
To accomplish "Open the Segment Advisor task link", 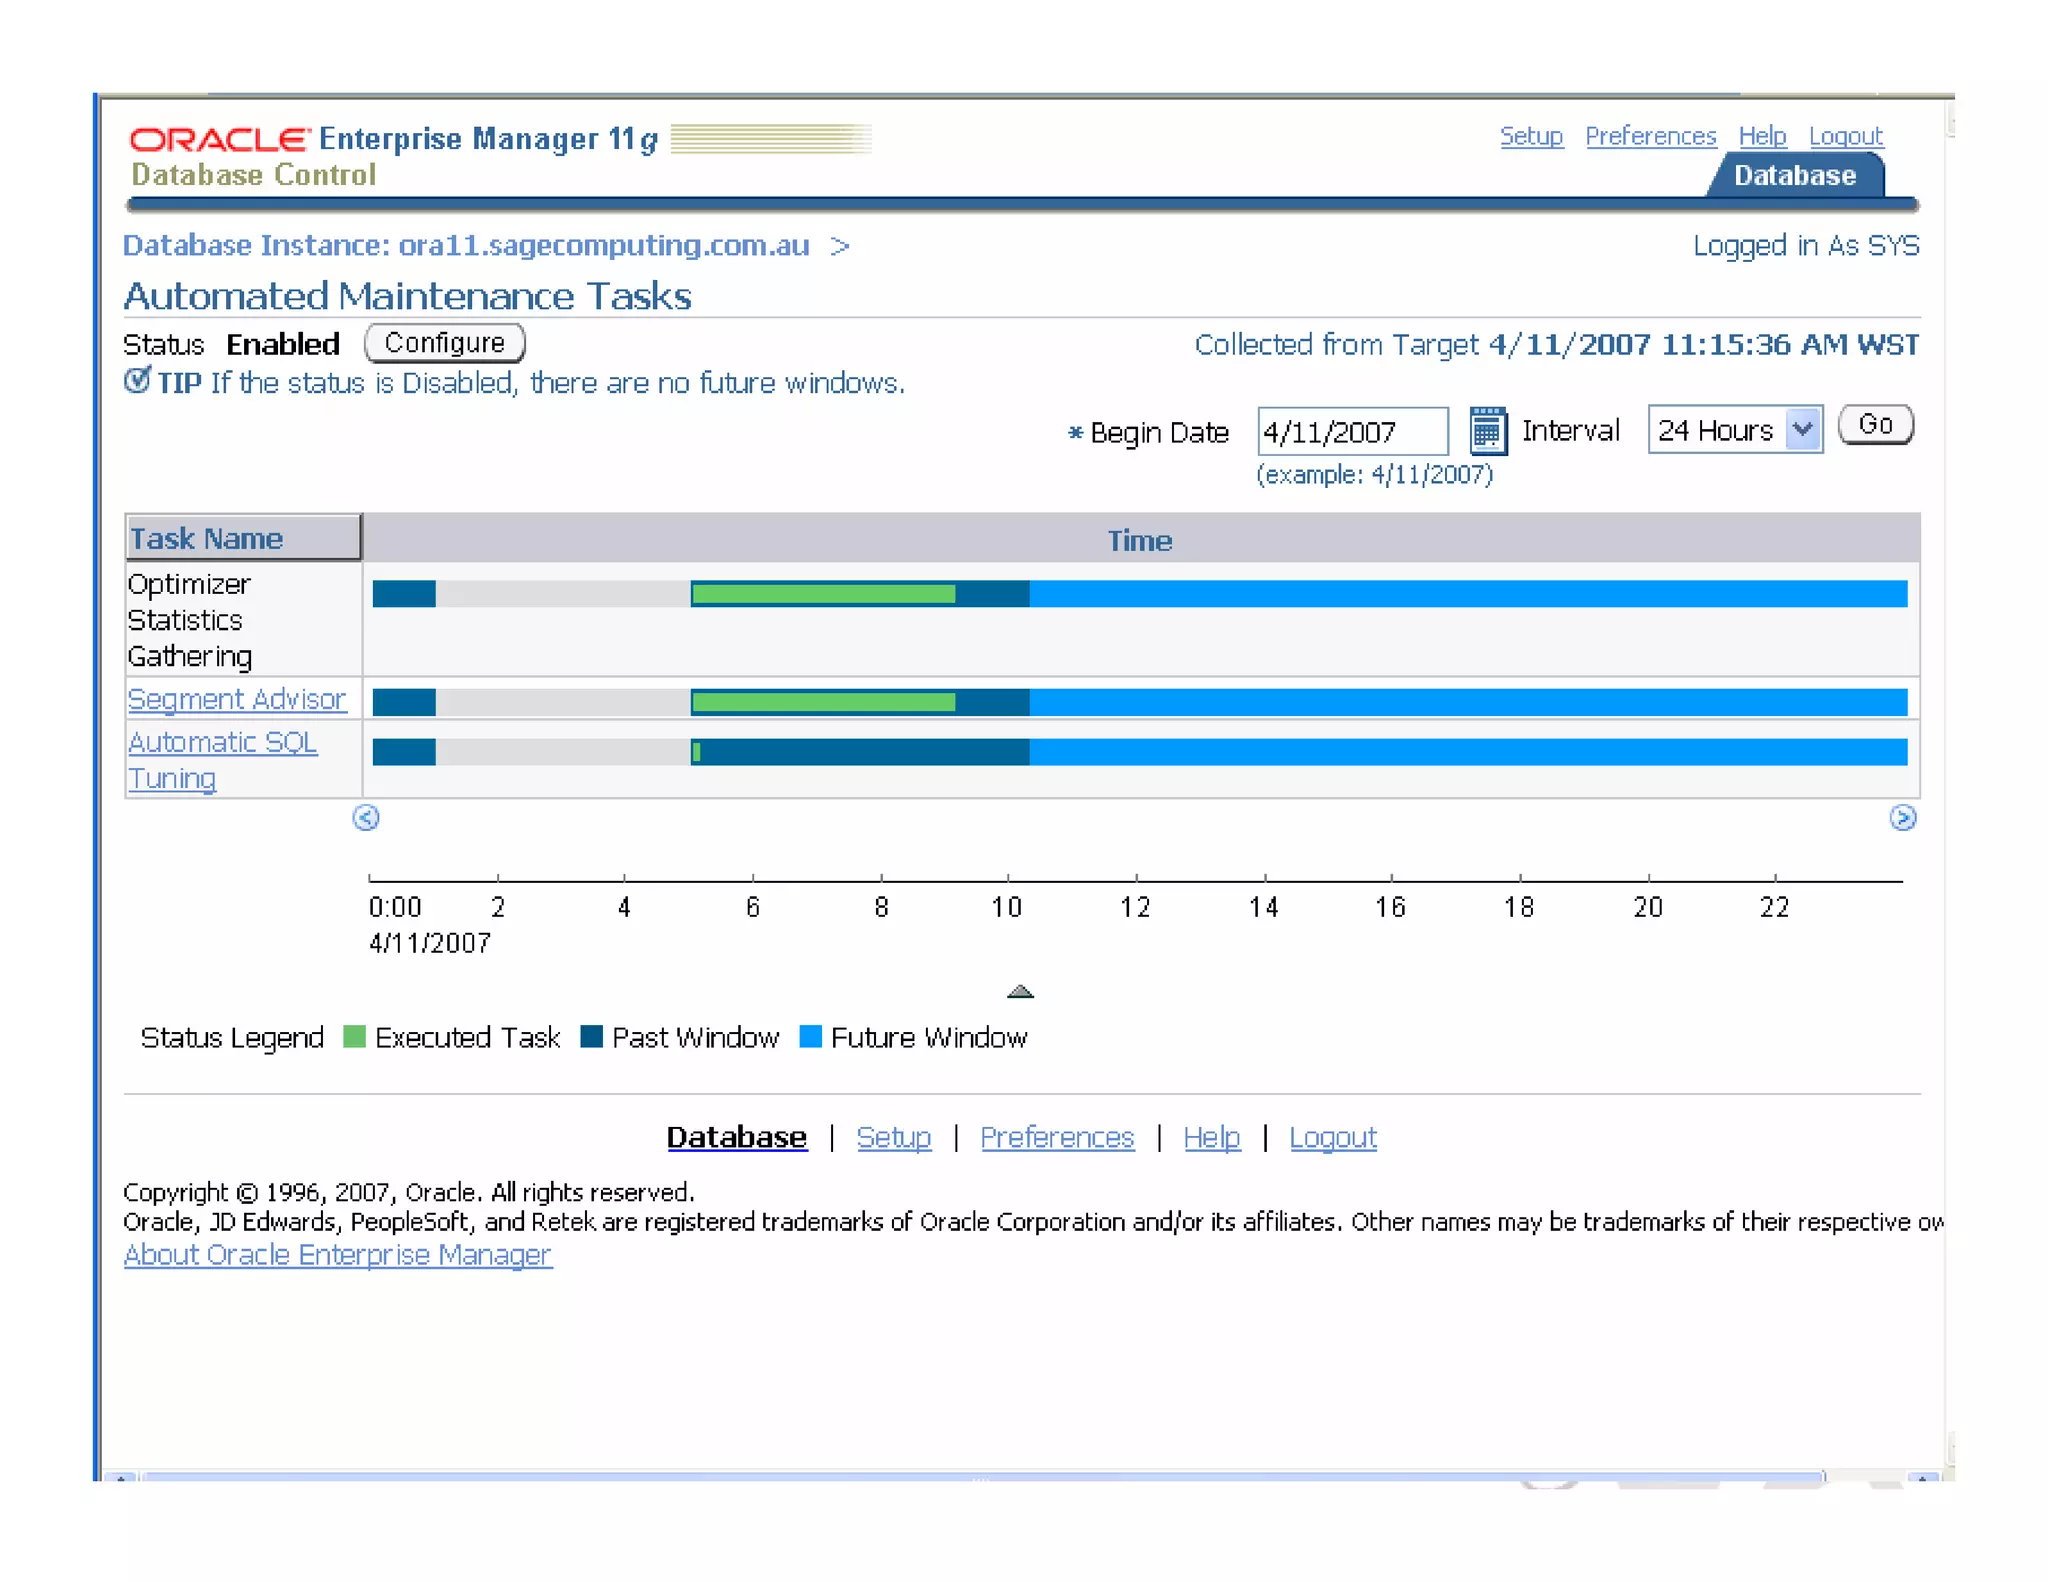I will (x=237, y=699).
